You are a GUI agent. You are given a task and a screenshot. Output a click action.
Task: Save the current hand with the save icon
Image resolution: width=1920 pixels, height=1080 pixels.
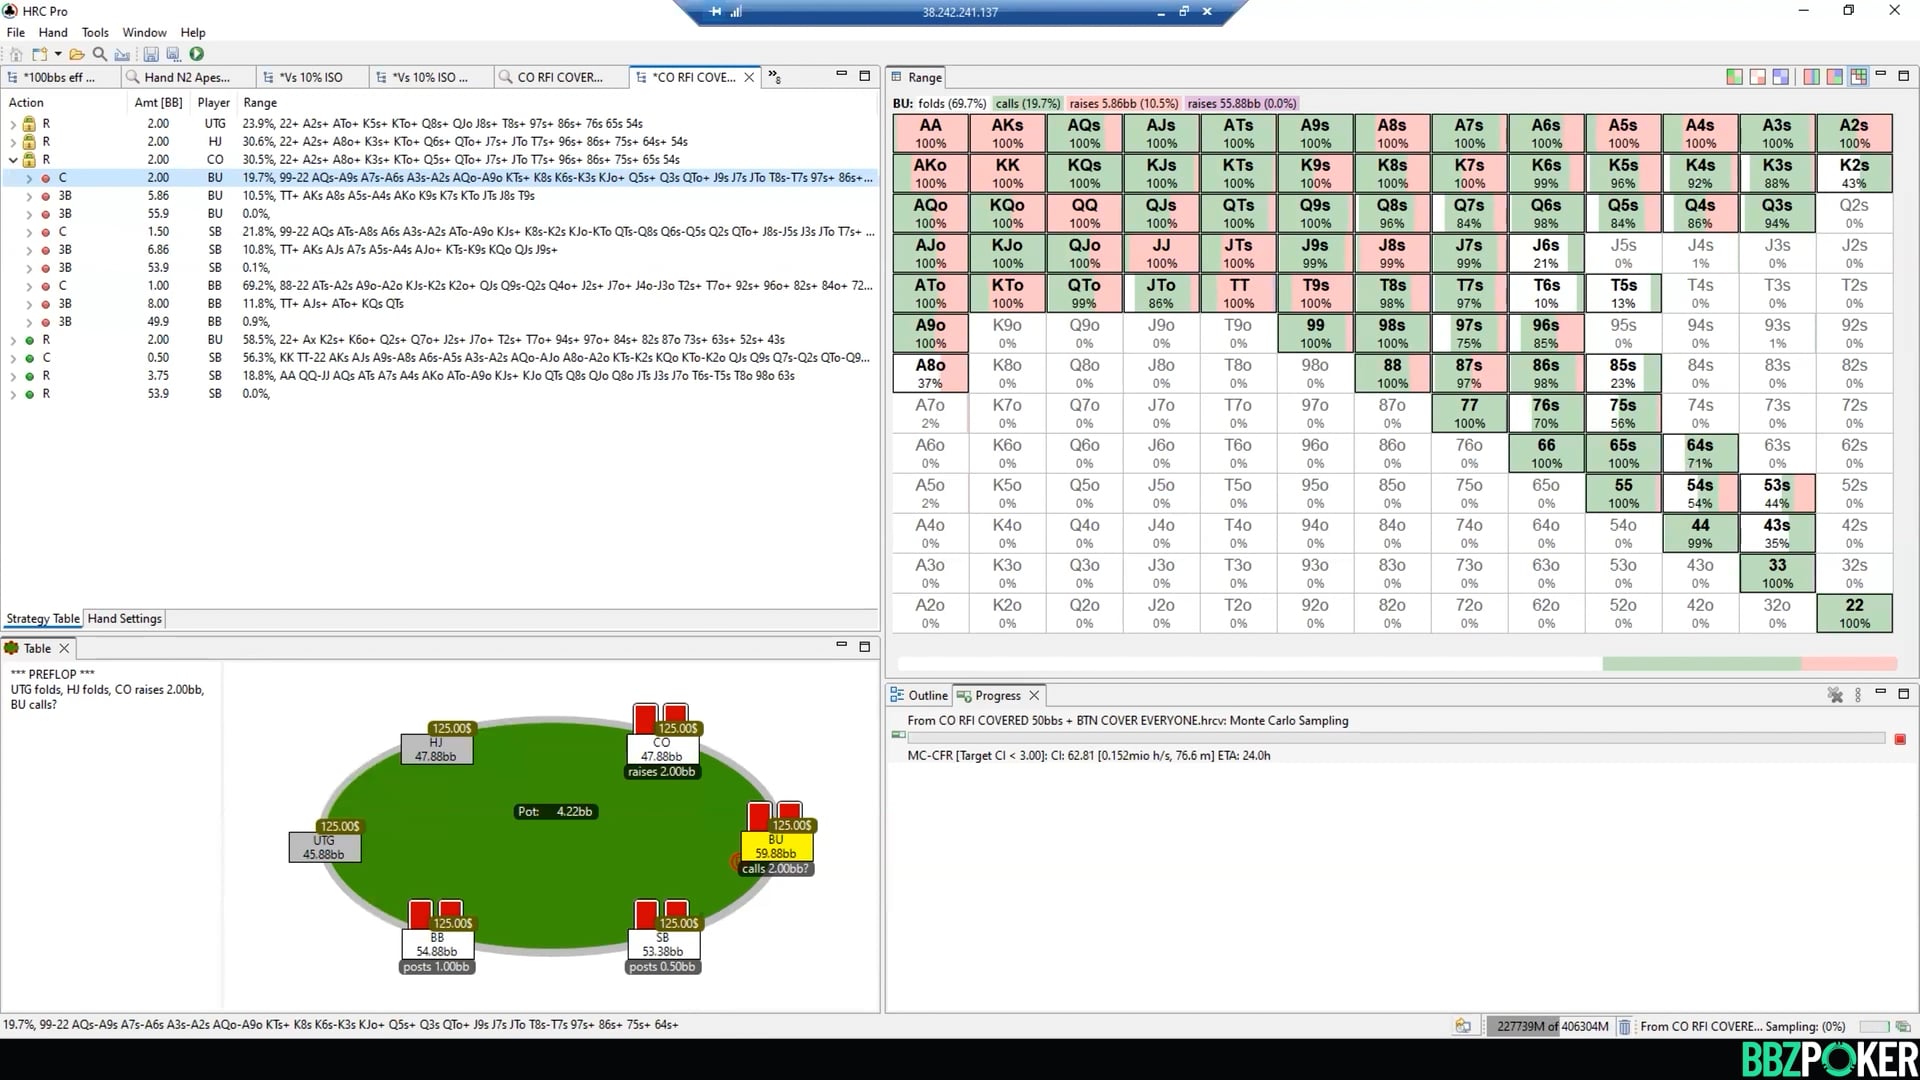(150, 55)
